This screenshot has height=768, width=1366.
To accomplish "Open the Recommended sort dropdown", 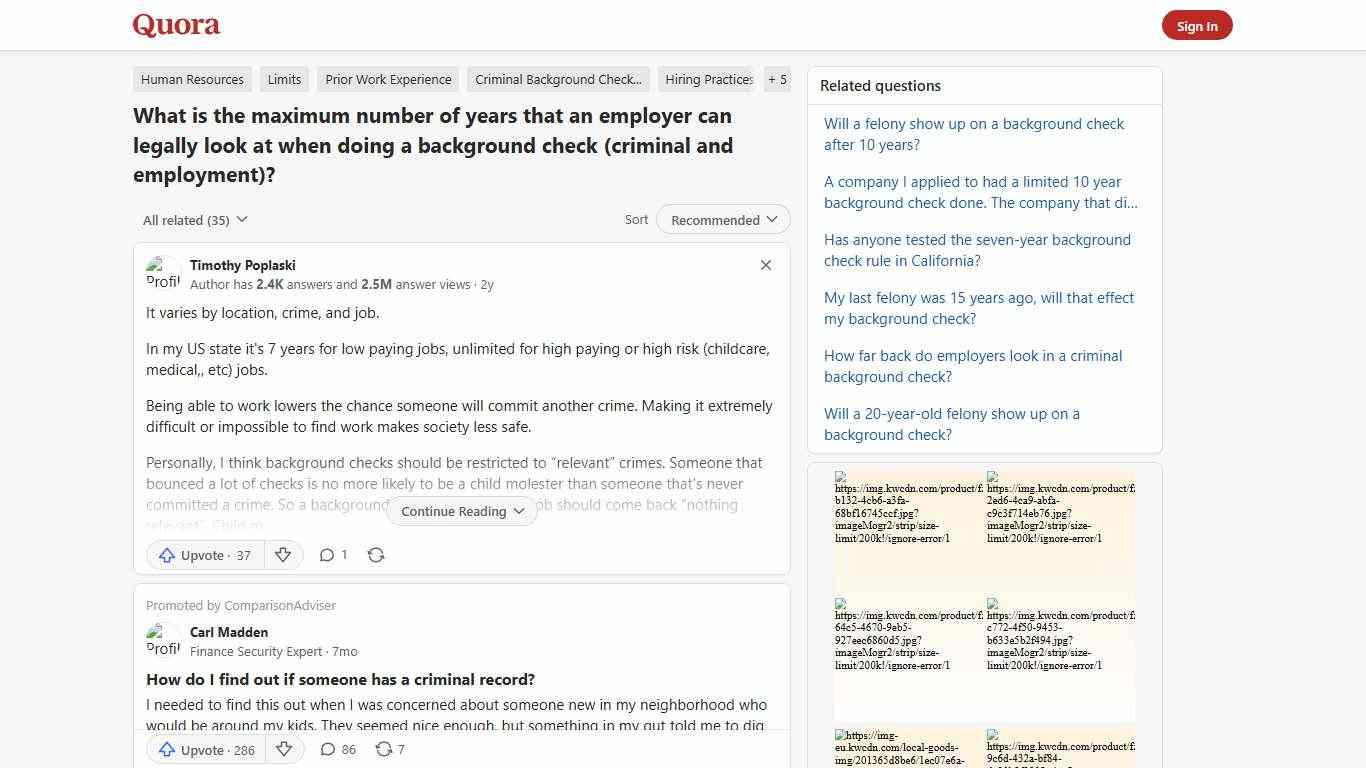I will [x=722, y=219].
